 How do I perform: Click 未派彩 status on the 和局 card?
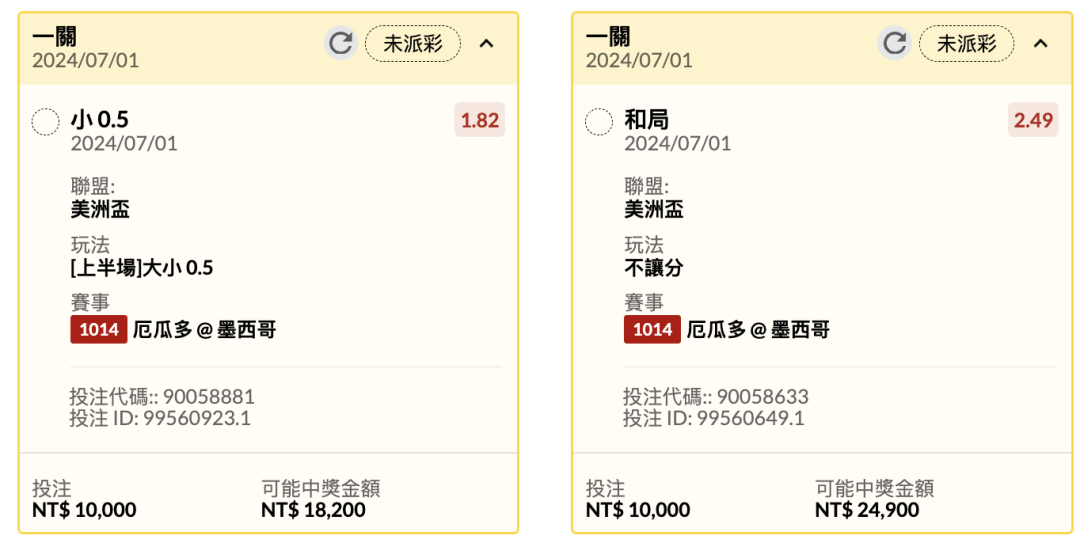(967, 43)
